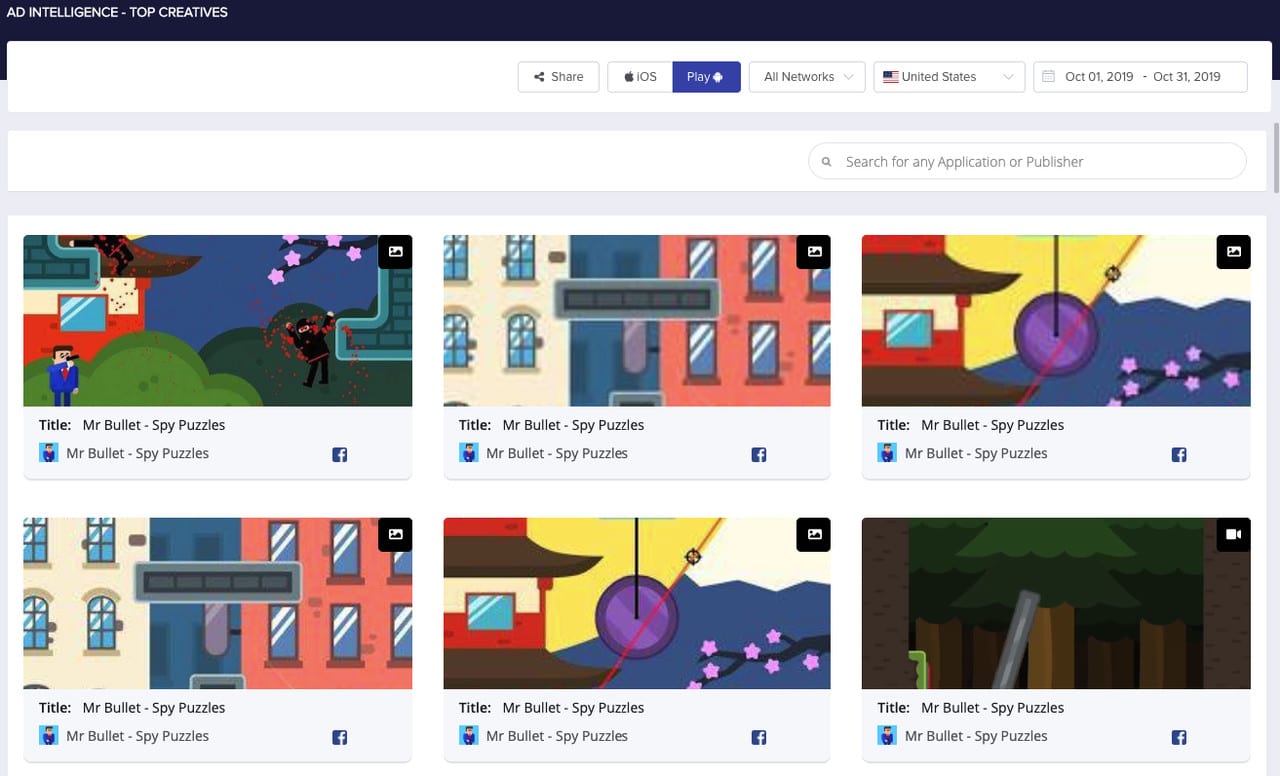Click Mr Bullet app icon under ninja creative
1280x776 pixels.
click(49, 453)
